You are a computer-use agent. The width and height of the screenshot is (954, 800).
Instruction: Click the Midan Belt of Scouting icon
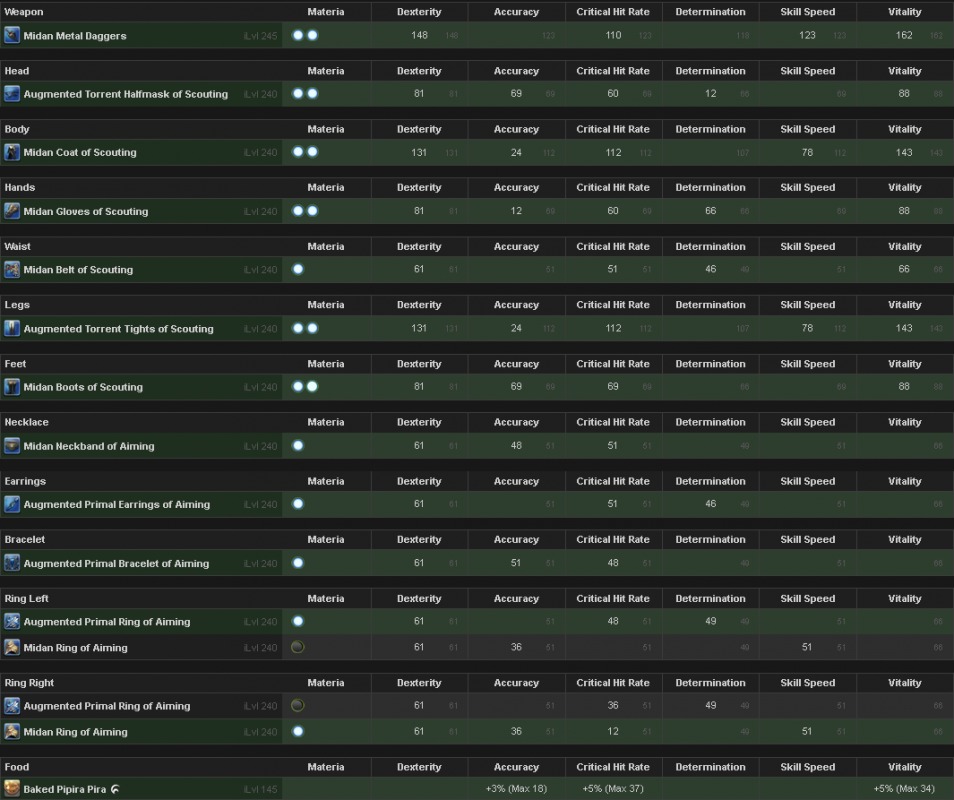coord(12,269)
